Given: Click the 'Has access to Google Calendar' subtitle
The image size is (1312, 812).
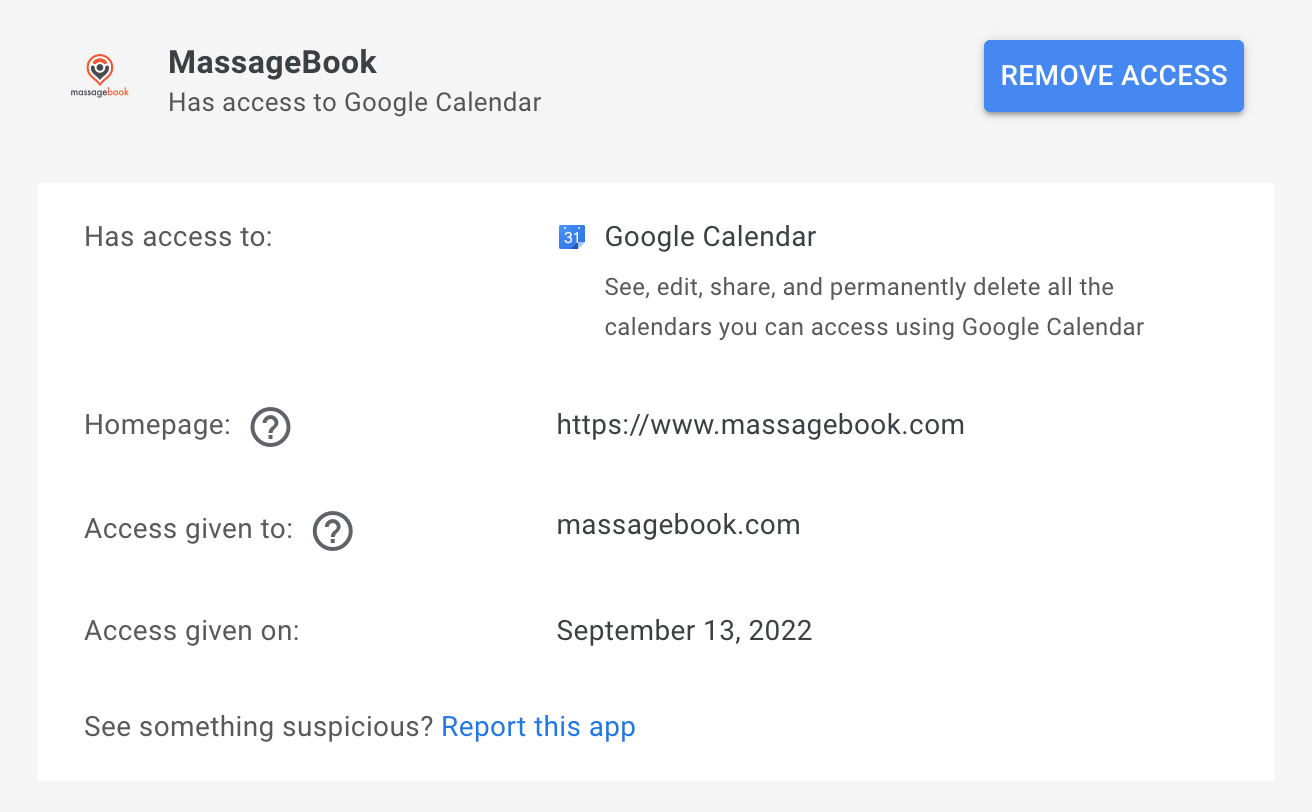Looking at the screenshot, I should click(355, 102).
